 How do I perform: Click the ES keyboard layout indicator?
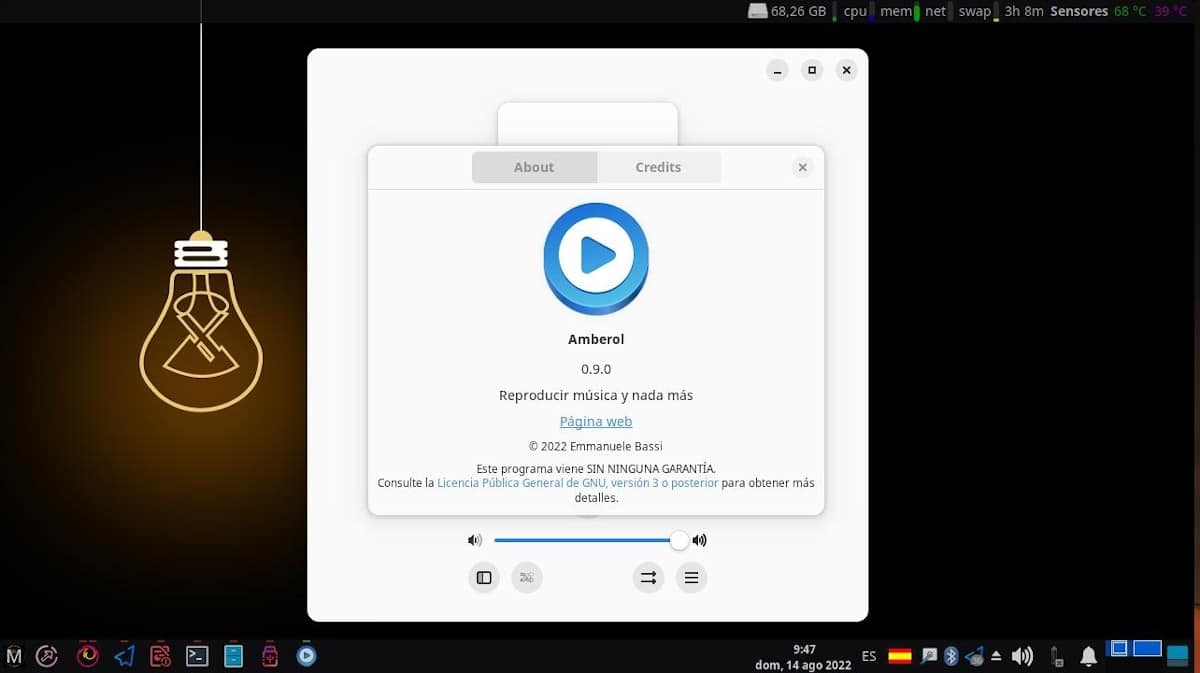869,656
